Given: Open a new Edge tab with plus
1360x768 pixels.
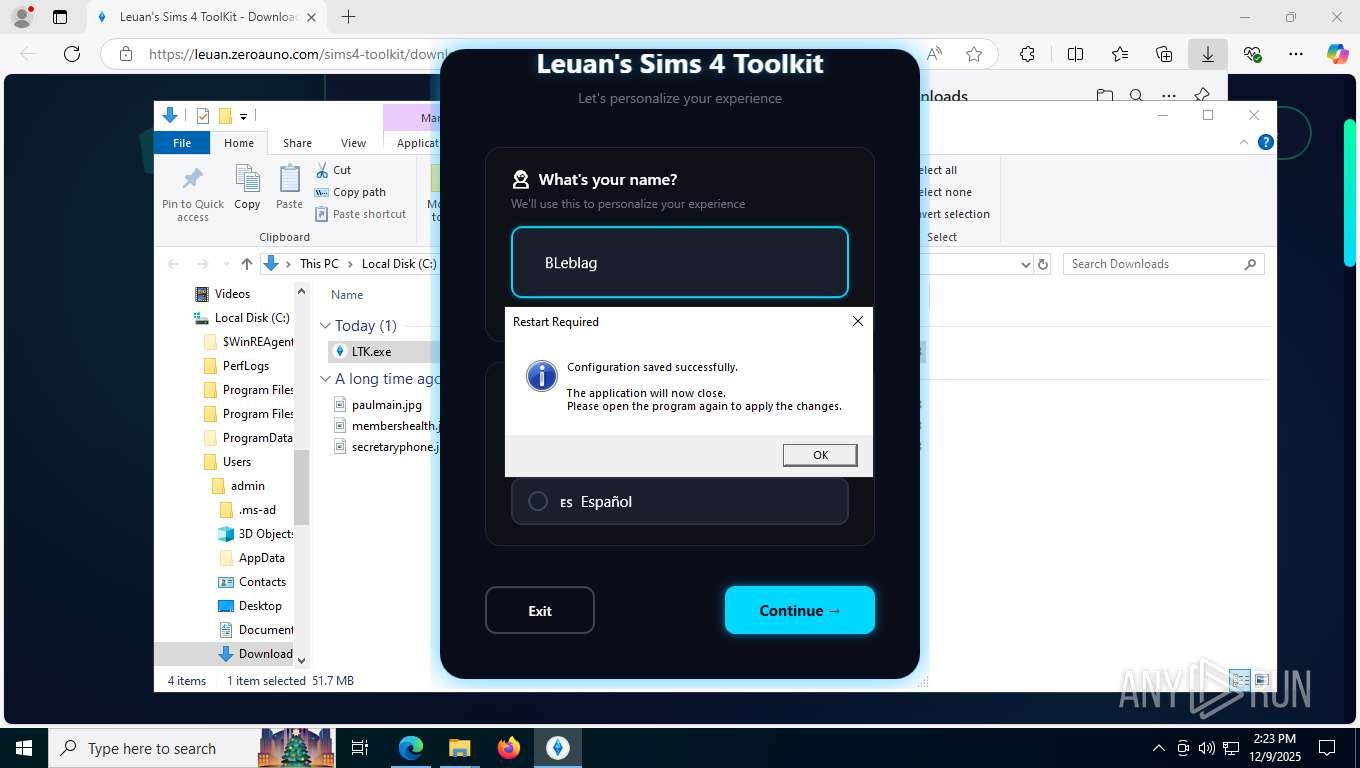Looking at the screenshot, I should point(348,17).
